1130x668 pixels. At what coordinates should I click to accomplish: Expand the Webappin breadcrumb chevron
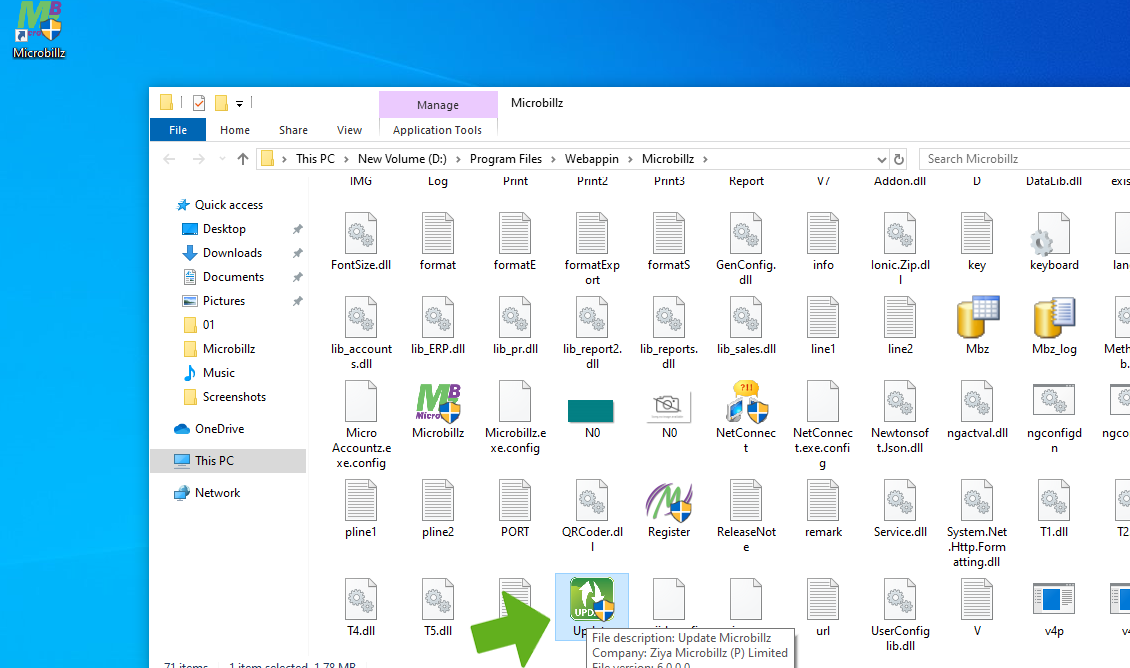click(631, 159)
